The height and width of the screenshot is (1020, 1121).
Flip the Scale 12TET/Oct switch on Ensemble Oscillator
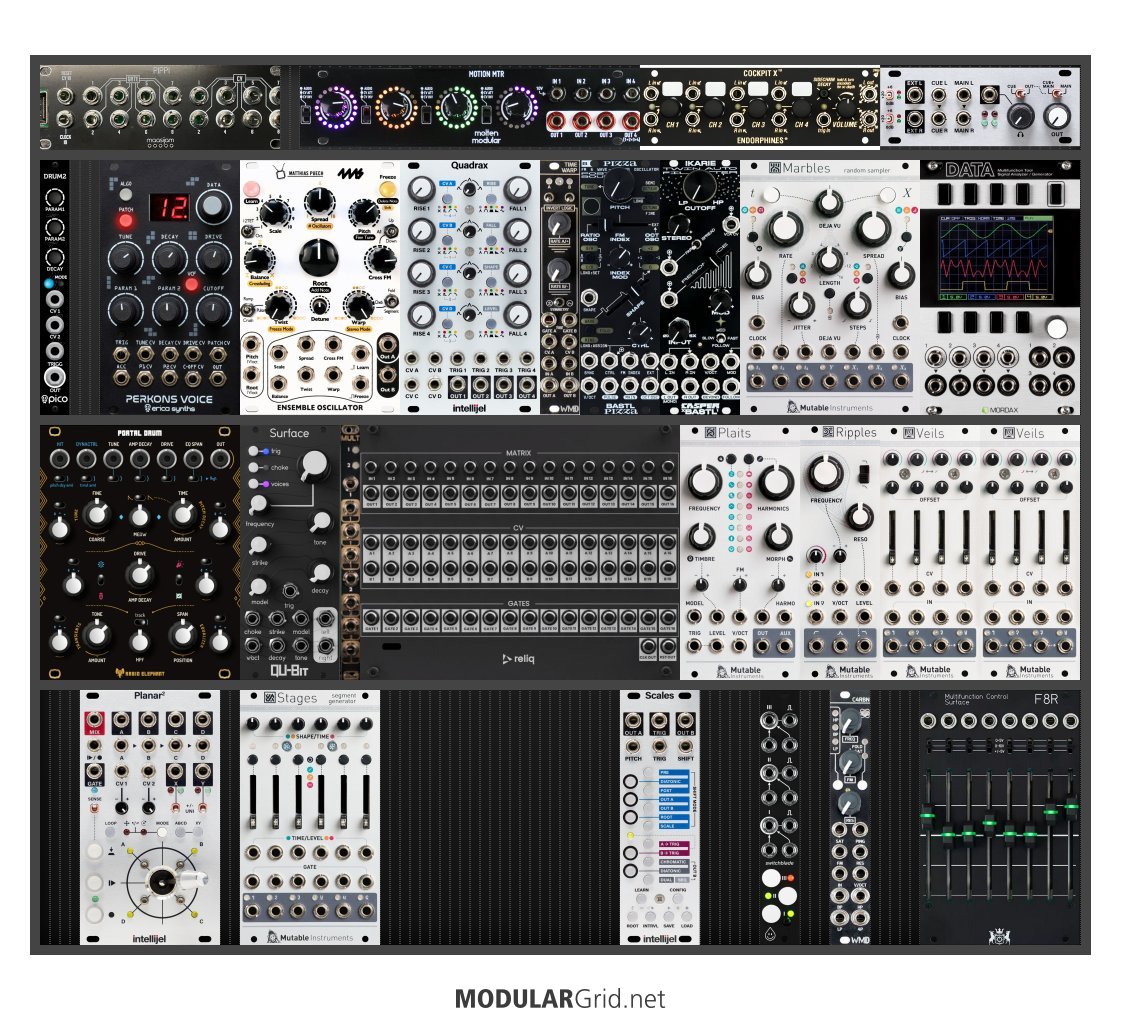(248, 230)
